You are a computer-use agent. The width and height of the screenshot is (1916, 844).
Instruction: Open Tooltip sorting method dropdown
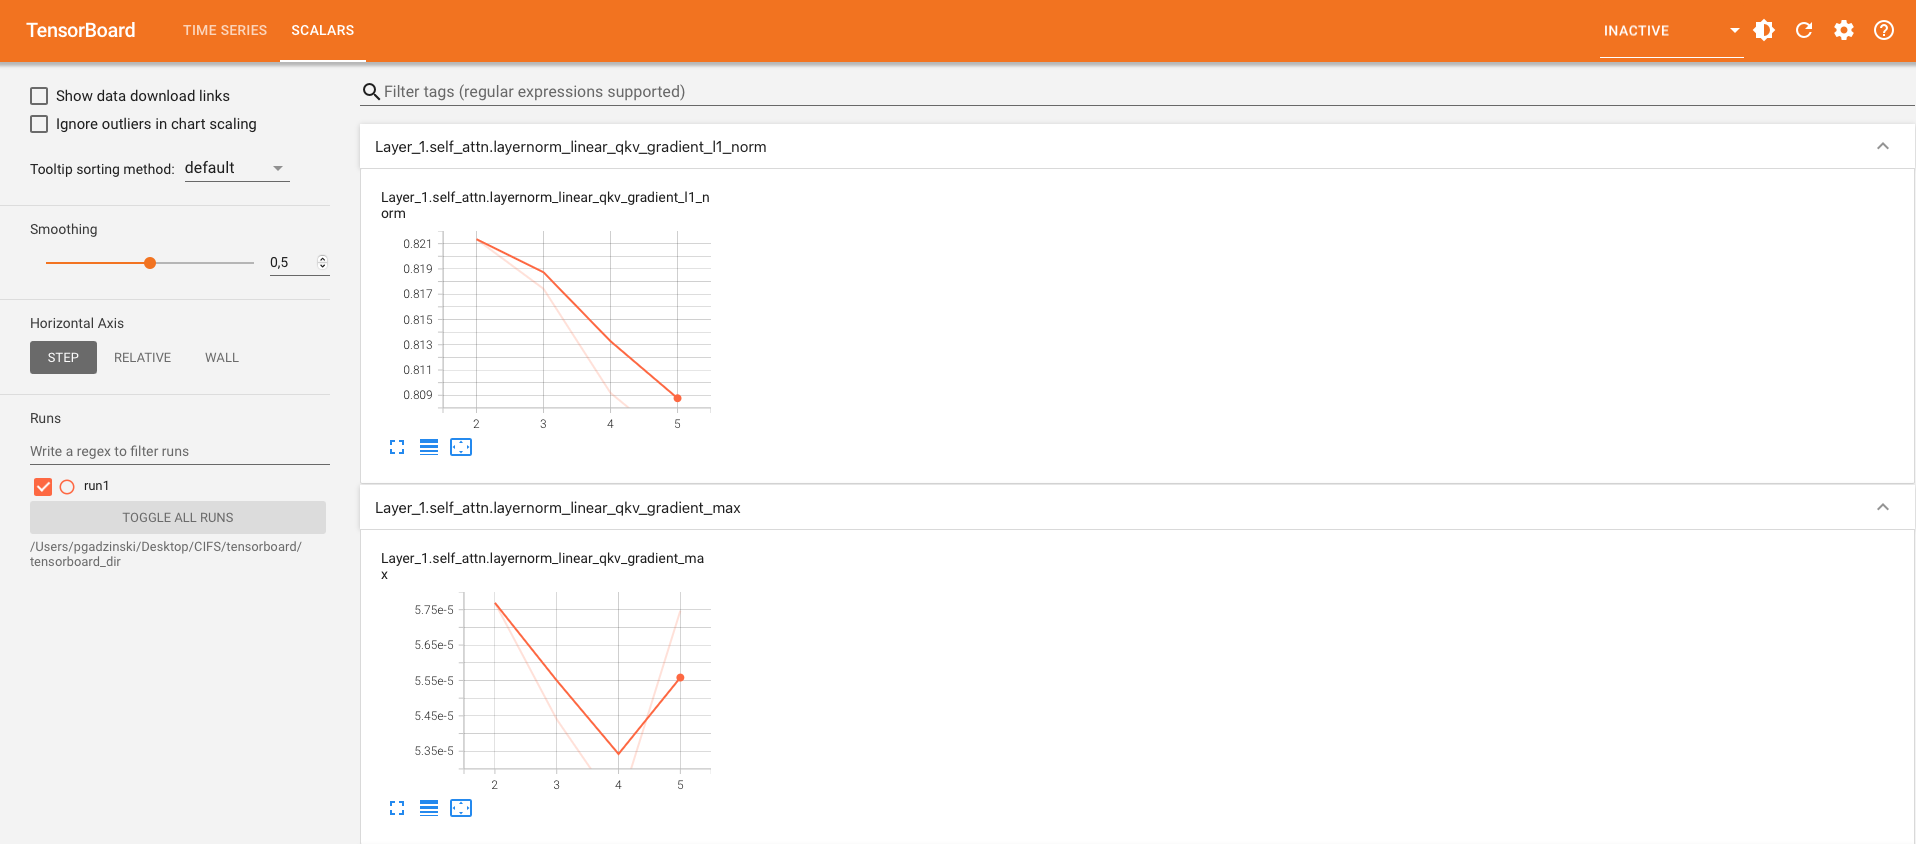coord(236,168)
